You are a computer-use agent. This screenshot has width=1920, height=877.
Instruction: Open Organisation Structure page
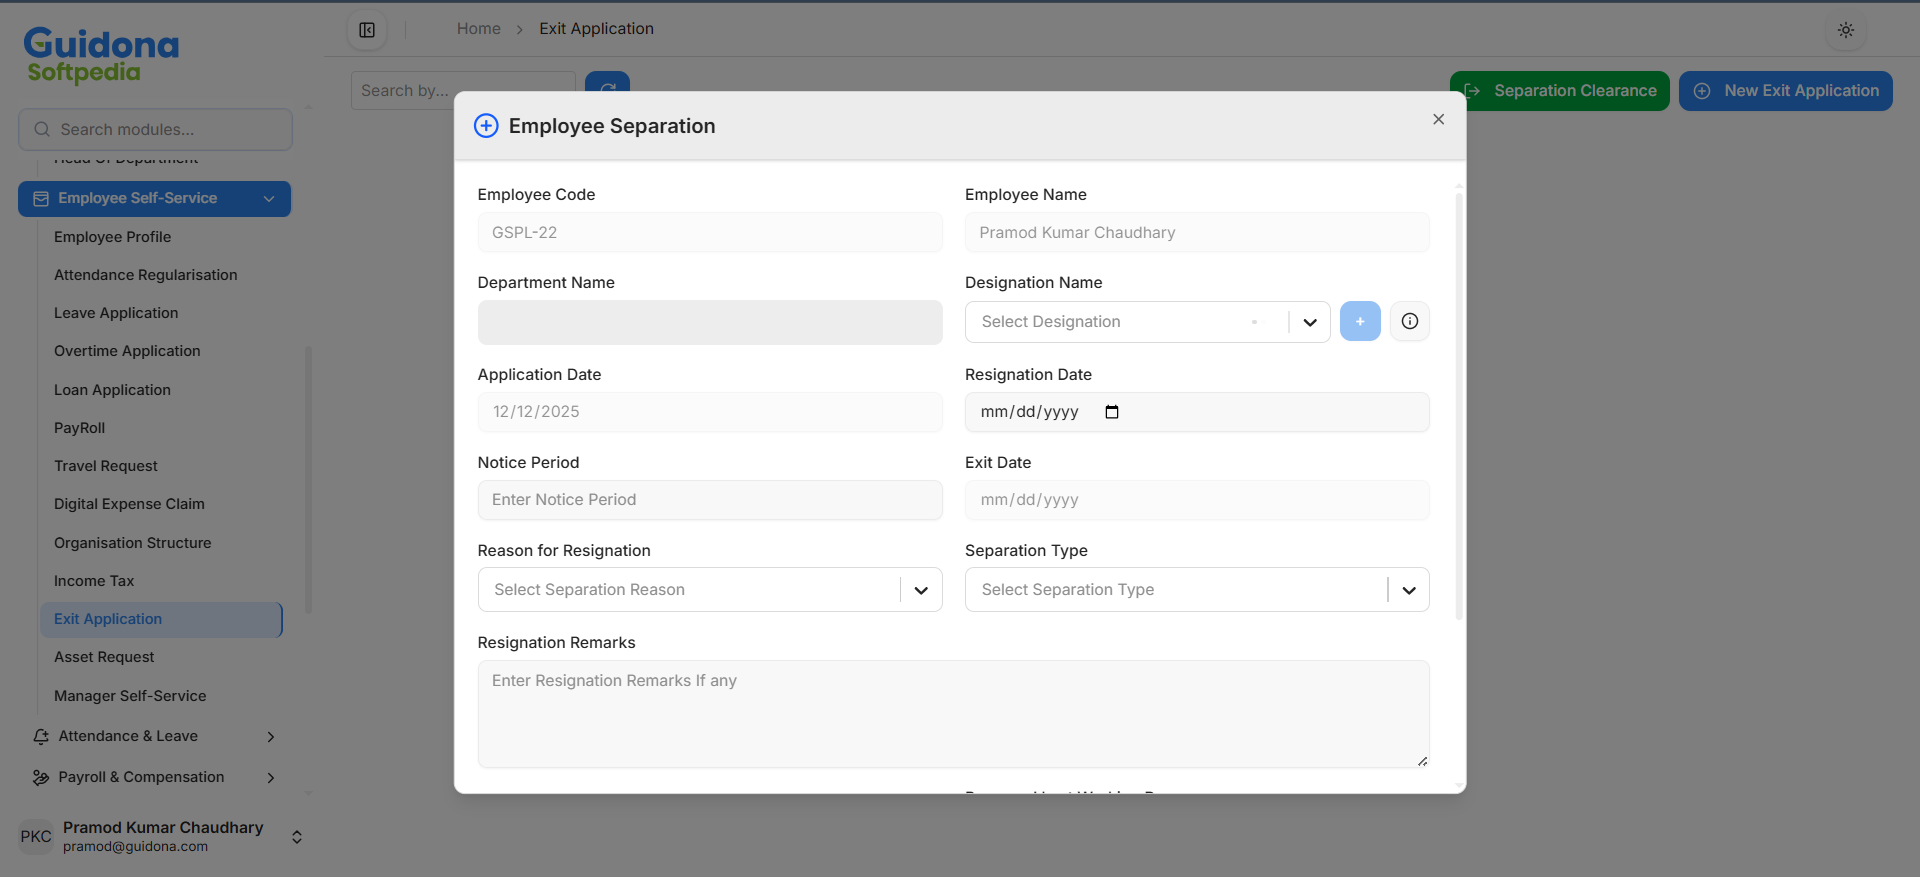tap(133, 543)
